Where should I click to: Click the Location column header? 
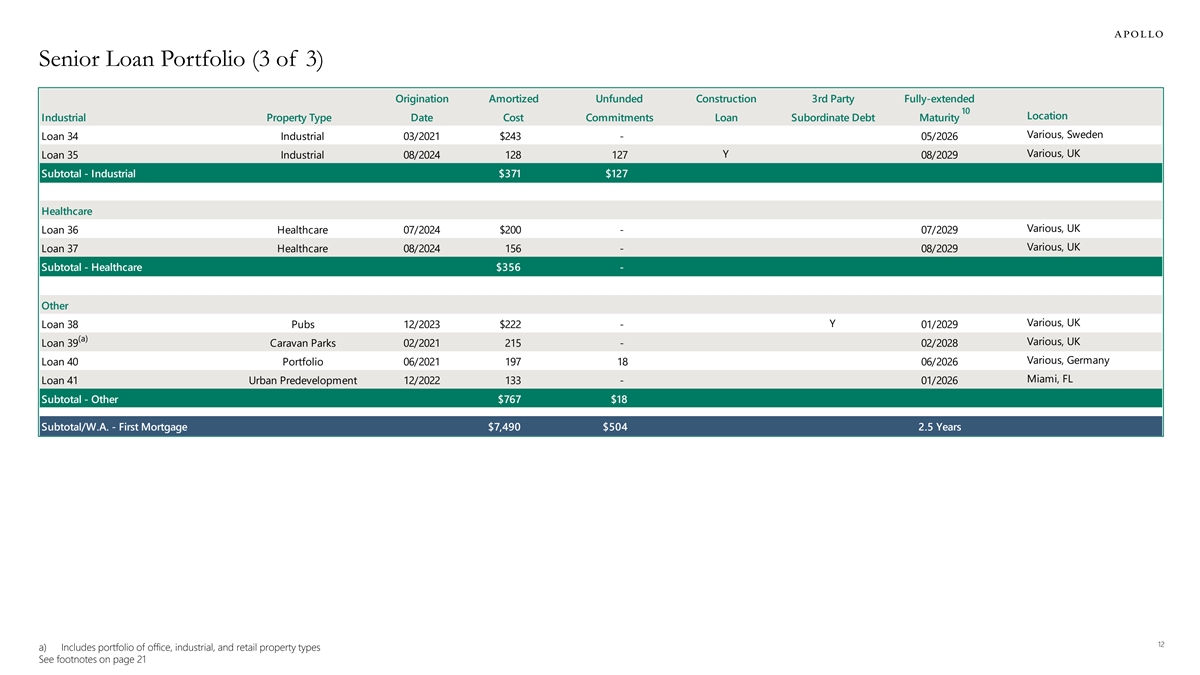click(1046, 116)
